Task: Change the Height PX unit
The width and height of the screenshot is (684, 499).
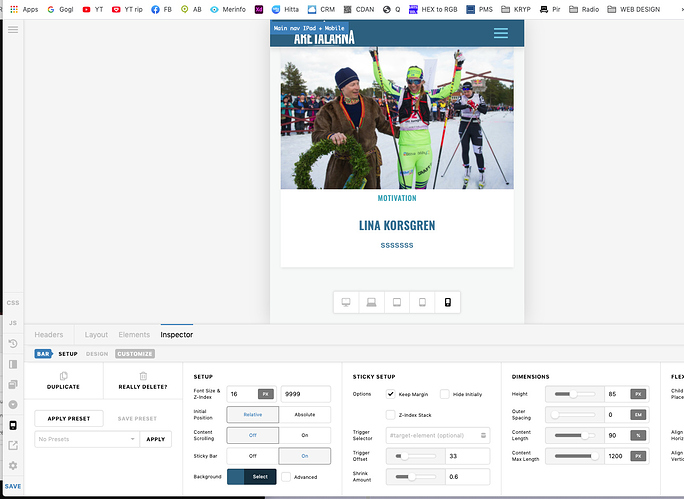Action: pos(638,394)
